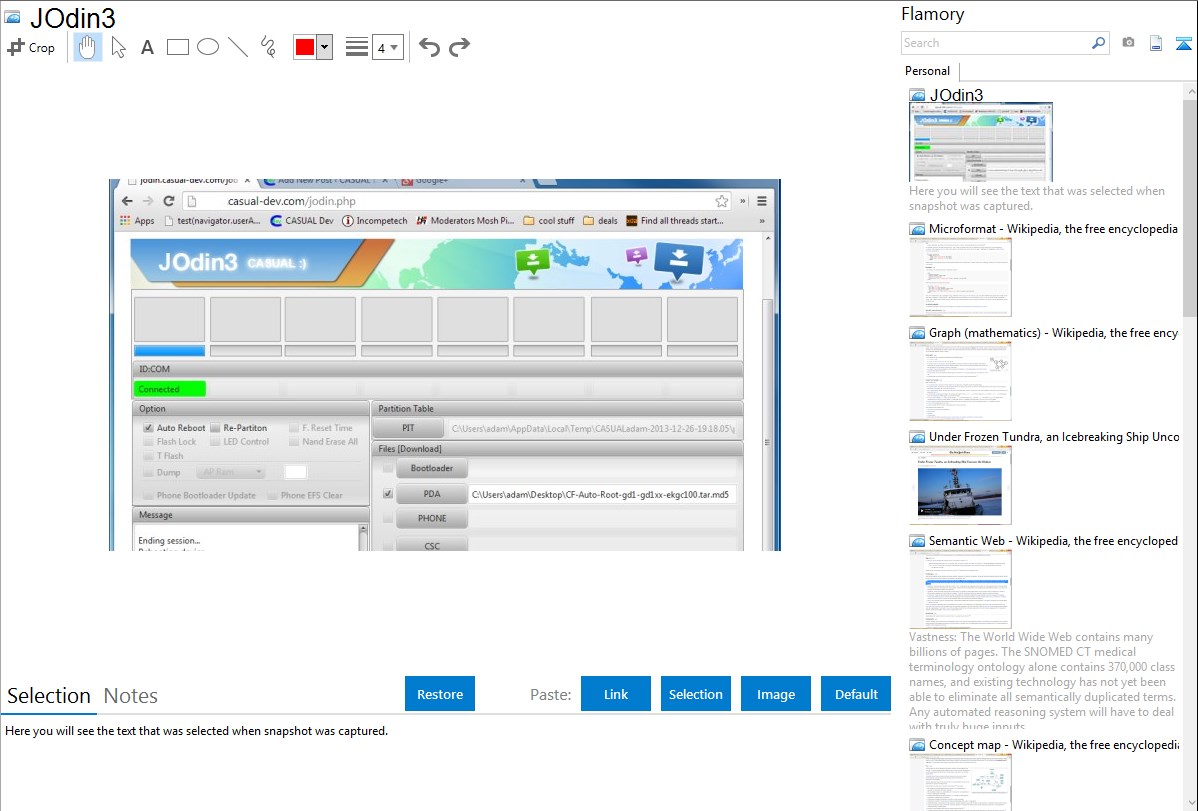Image resolution: width=1198 pixels, height=811 pixels.
Task: Toggle the Nand Erase All checkbox
Action: (294, 442)
